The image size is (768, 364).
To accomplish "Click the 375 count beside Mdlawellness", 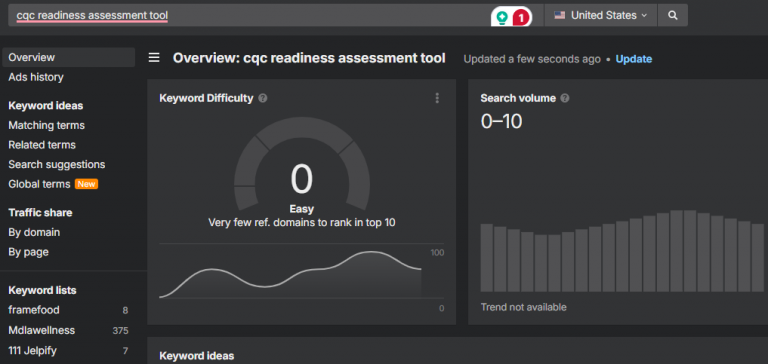I will (x=120, y=331).
